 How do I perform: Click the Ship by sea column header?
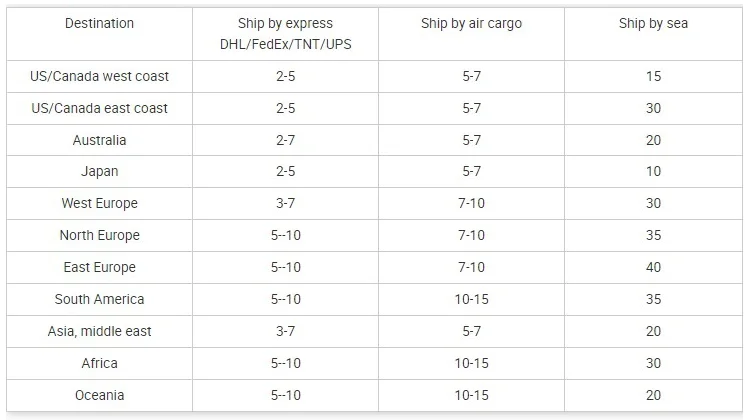coord(653,24)
